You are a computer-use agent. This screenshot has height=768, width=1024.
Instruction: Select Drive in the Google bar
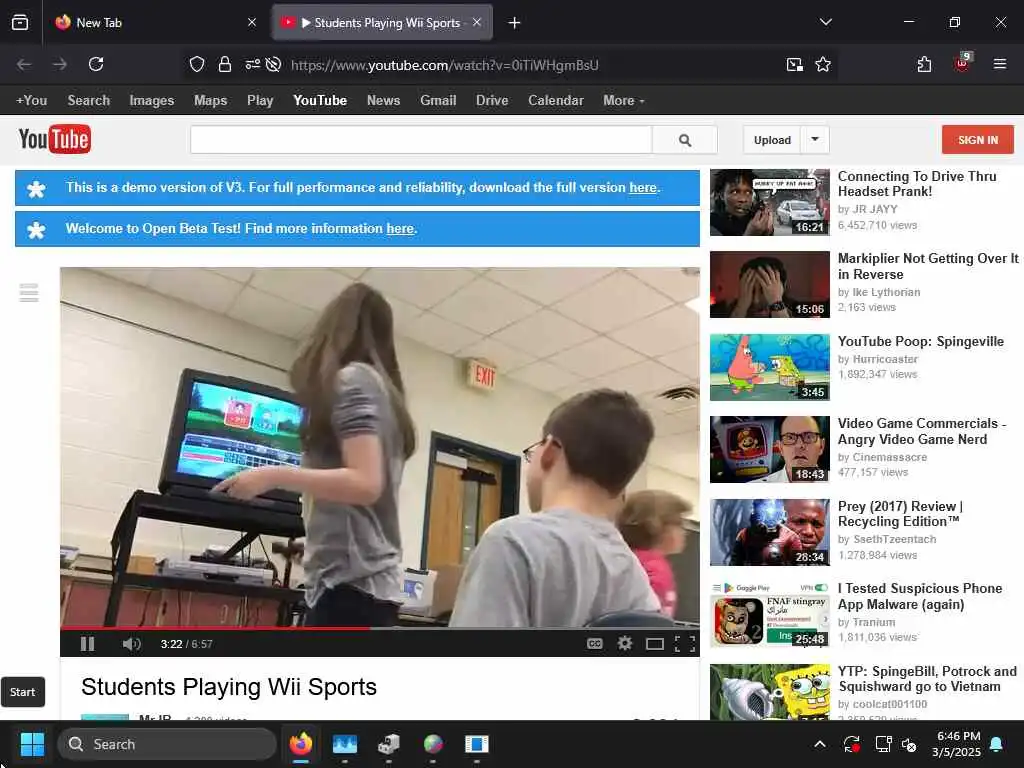492,101
